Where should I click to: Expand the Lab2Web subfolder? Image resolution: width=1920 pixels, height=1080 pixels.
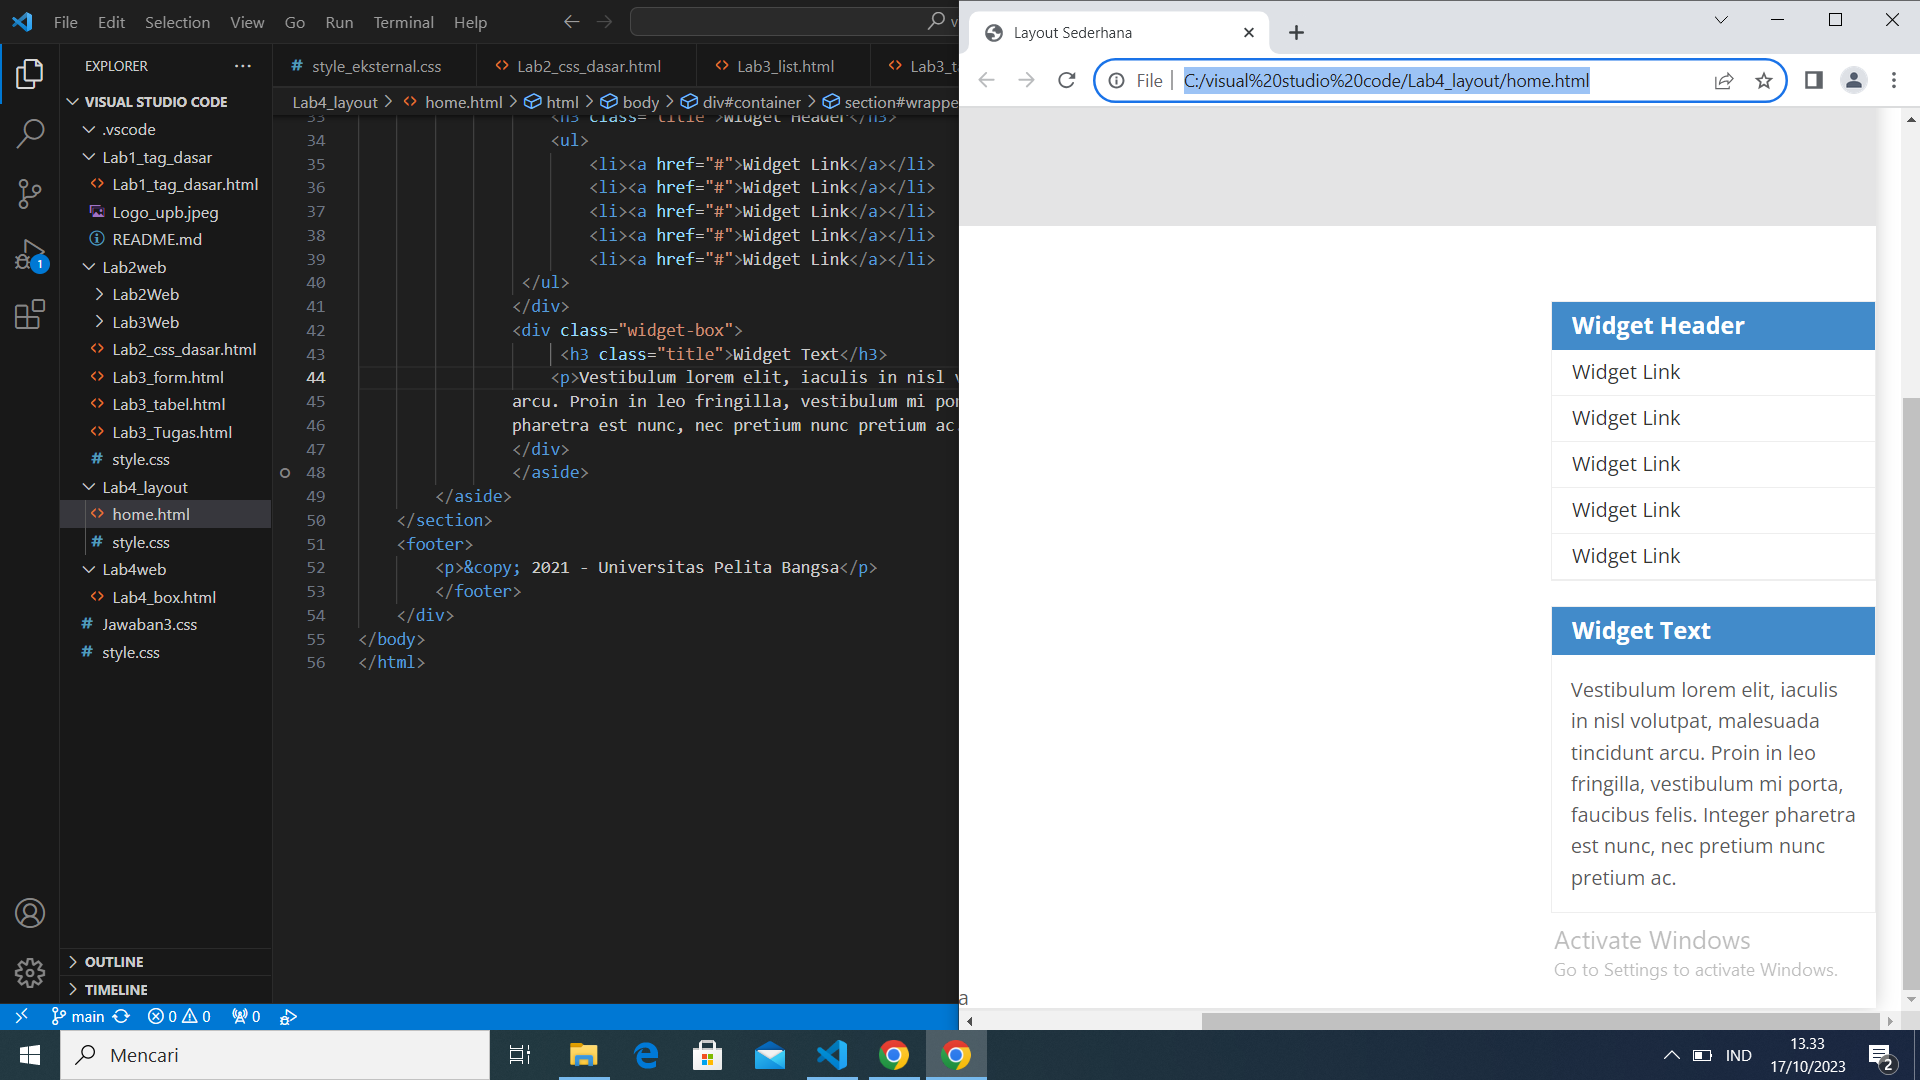[x=98, y=294]
